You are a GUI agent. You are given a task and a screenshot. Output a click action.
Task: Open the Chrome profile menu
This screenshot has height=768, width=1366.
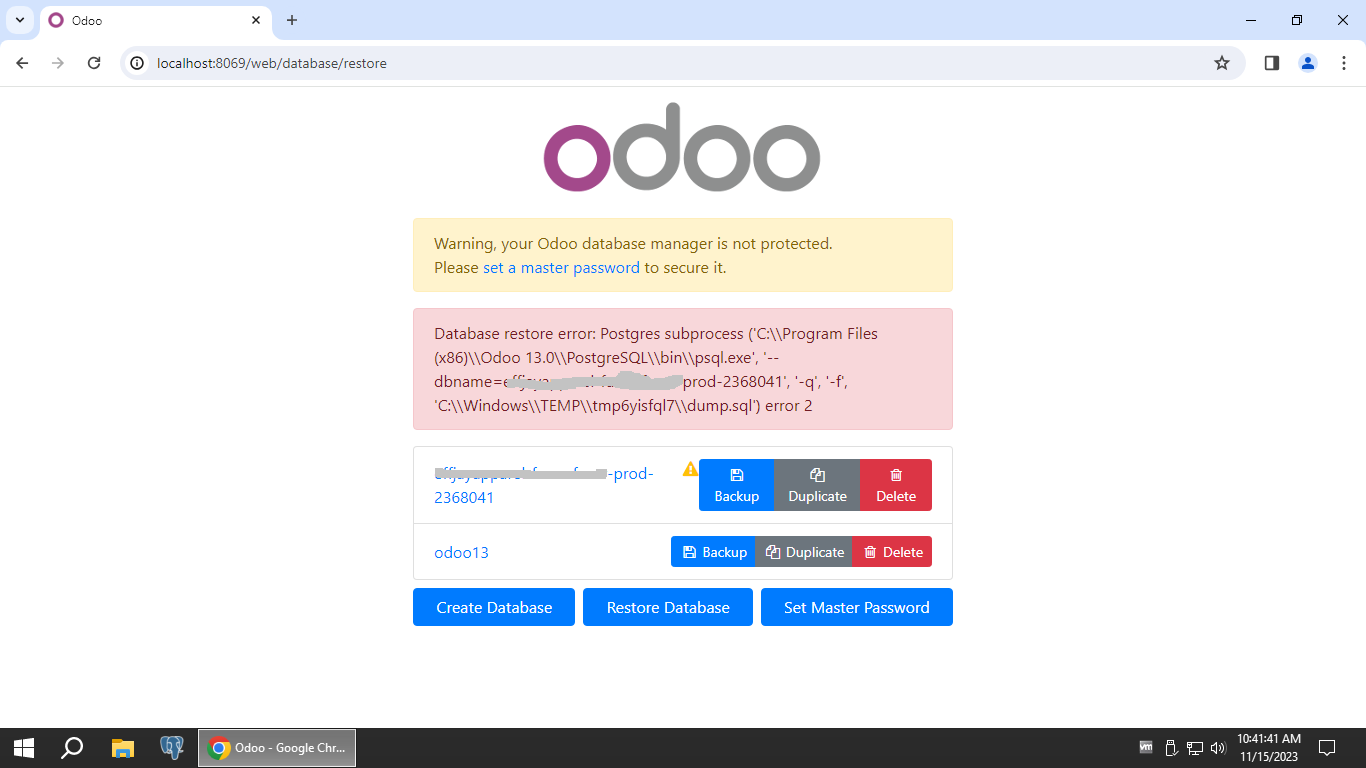pos(1308,63)
